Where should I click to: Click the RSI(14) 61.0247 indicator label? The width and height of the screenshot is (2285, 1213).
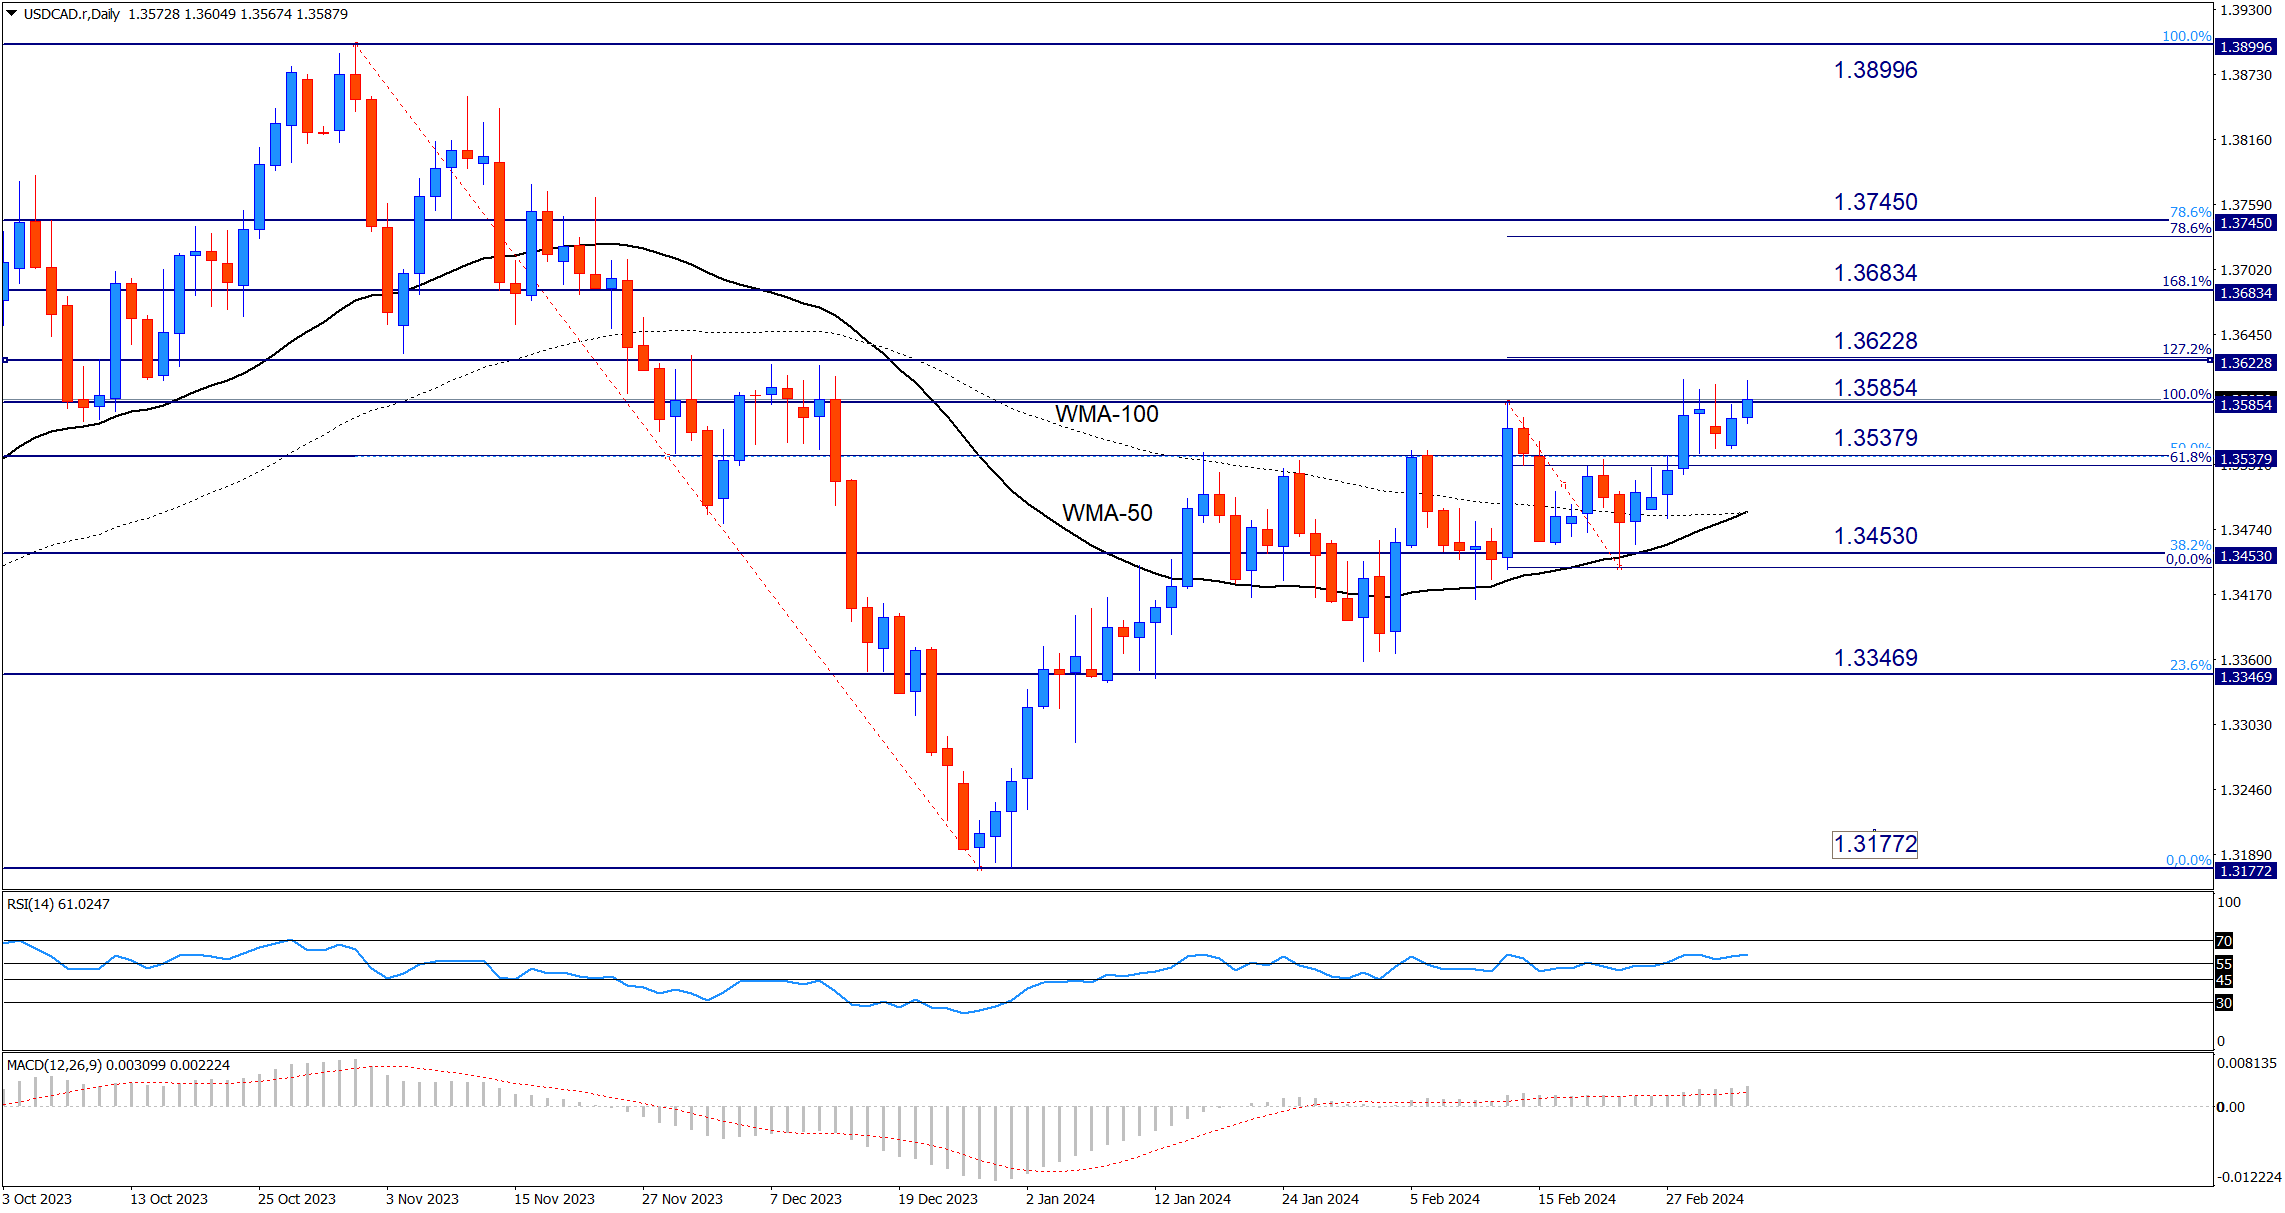click(x=58, y=904)
